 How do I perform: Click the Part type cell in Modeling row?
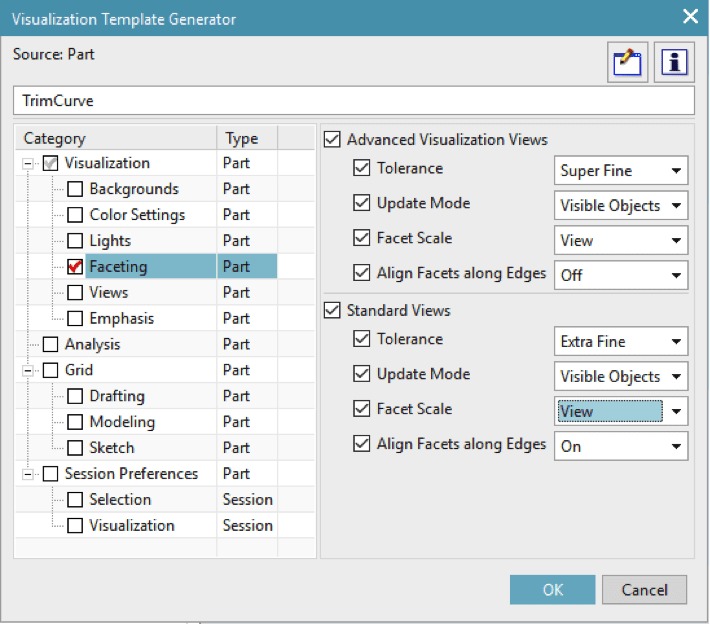247,422
